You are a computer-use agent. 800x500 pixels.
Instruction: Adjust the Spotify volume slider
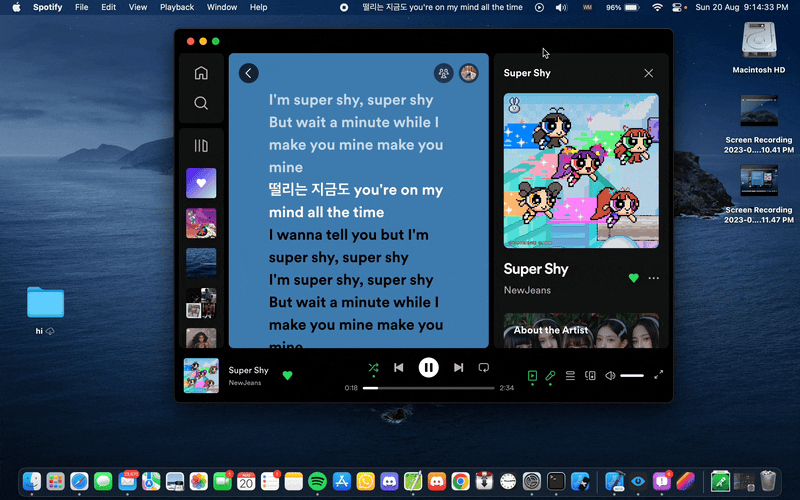click(632, 376)
